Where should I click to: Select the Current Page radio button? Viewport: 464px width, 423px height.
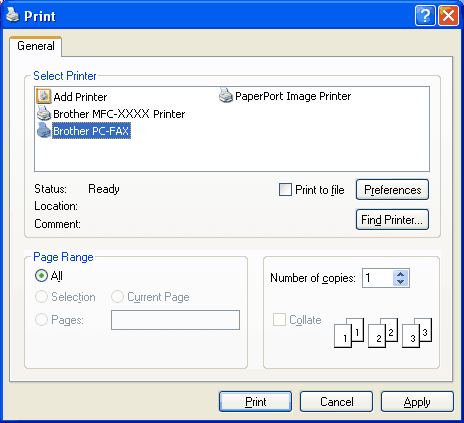click(117, 296)
